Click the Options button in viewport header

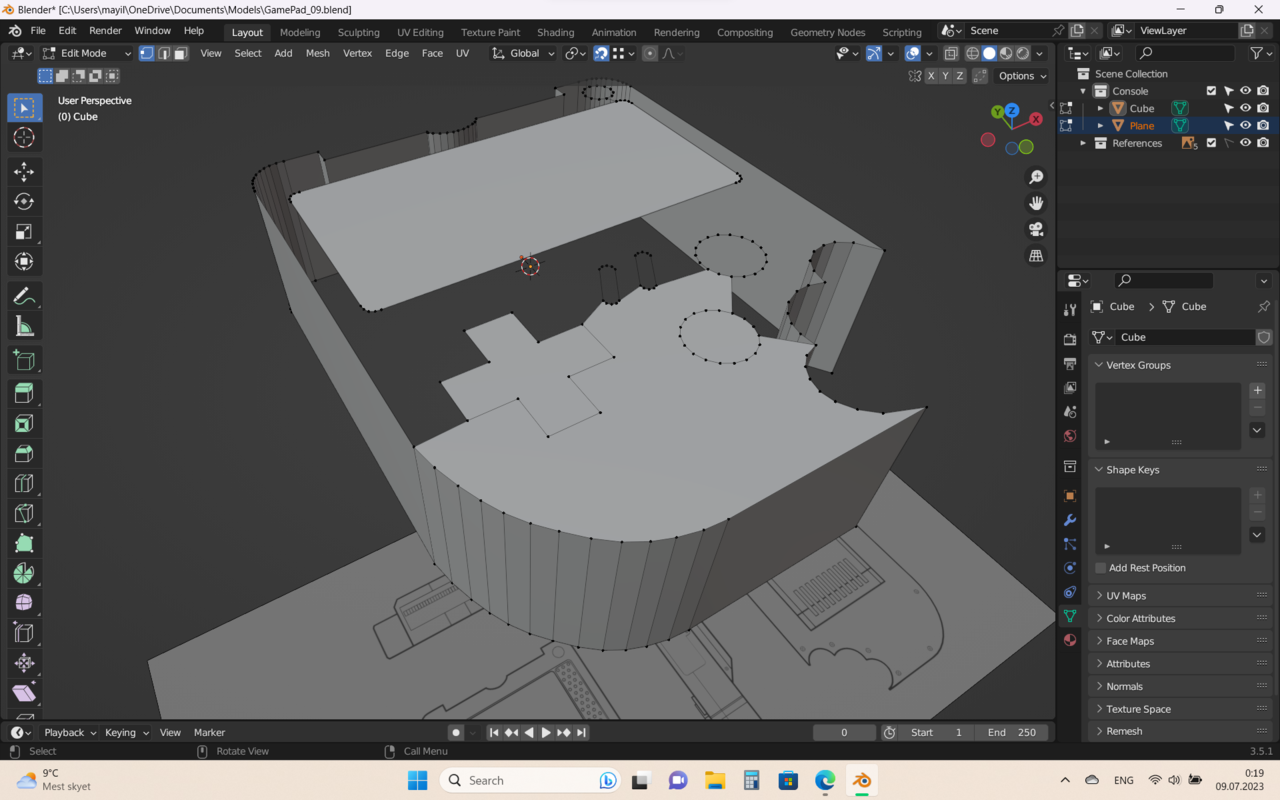pyautogui.click(x=1022, y=76)
